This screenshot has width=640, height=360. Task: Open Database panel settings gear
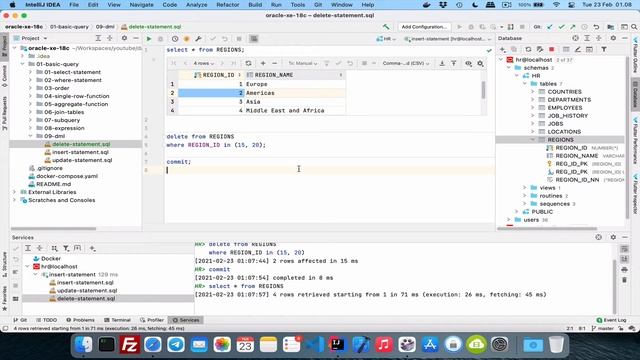(x=613, y=38)
